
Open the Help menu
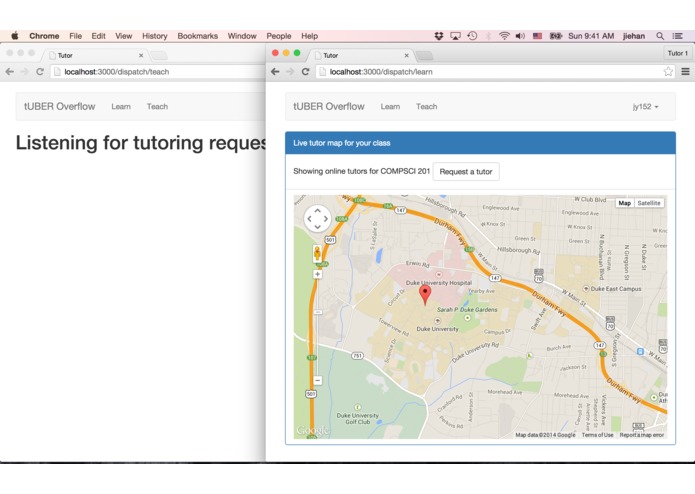(x=309, y=36)
